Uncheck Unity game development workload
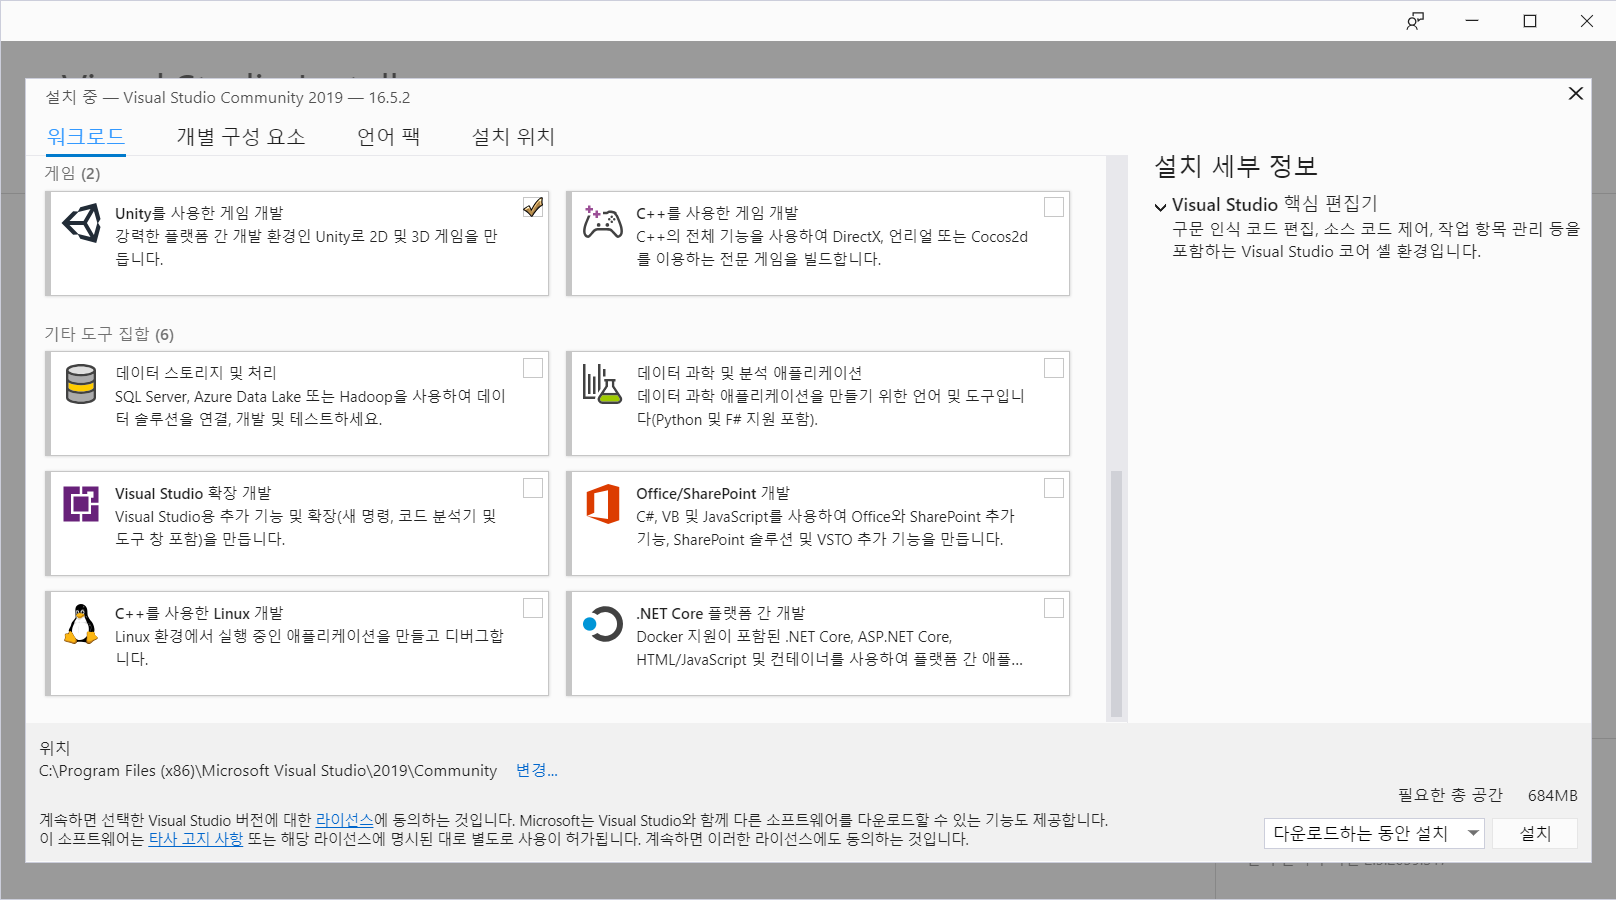The width and height of the screenshot is (1616, 900). point(533,207)
